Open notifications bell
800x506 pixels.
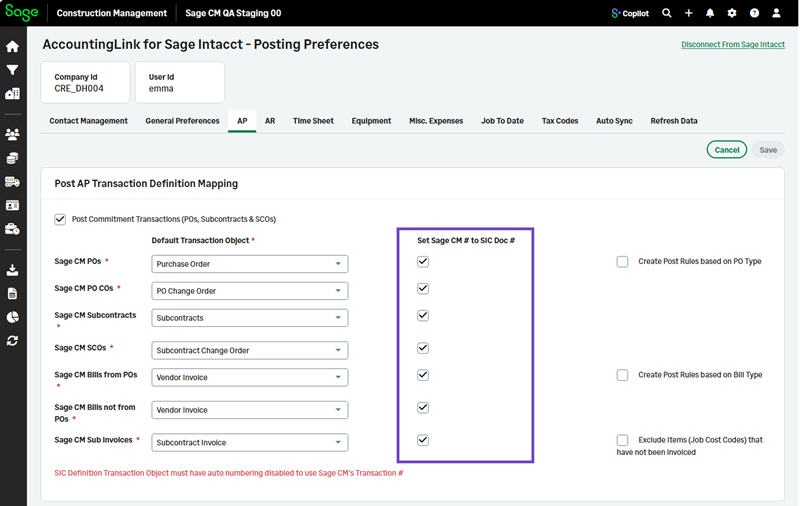pos(710,13)
